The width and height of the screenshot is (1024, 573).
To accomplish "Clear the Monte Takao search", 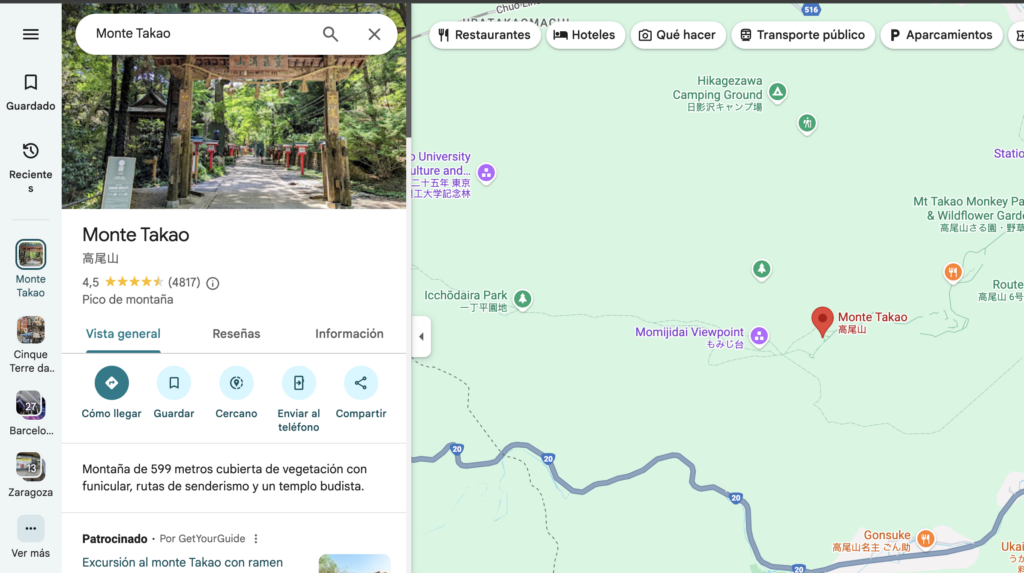I will [374, 34].
